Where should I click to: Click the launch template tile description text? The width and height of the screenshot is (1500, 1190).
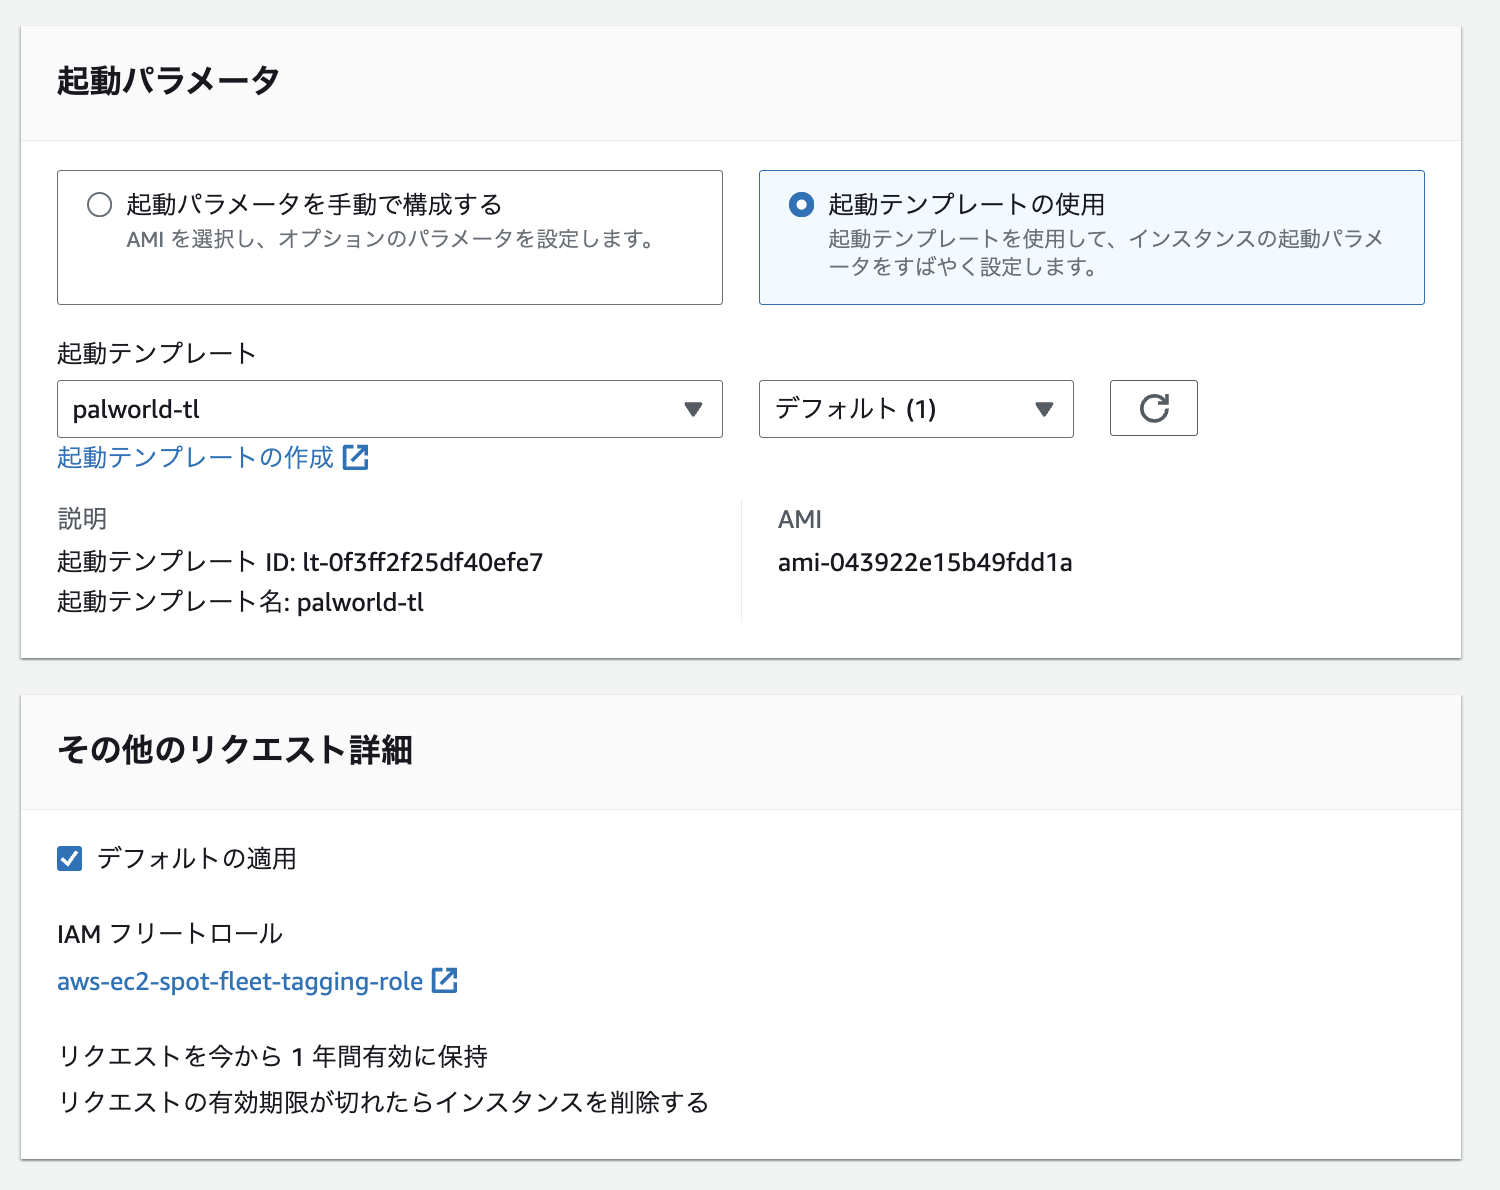point(1105,253)
